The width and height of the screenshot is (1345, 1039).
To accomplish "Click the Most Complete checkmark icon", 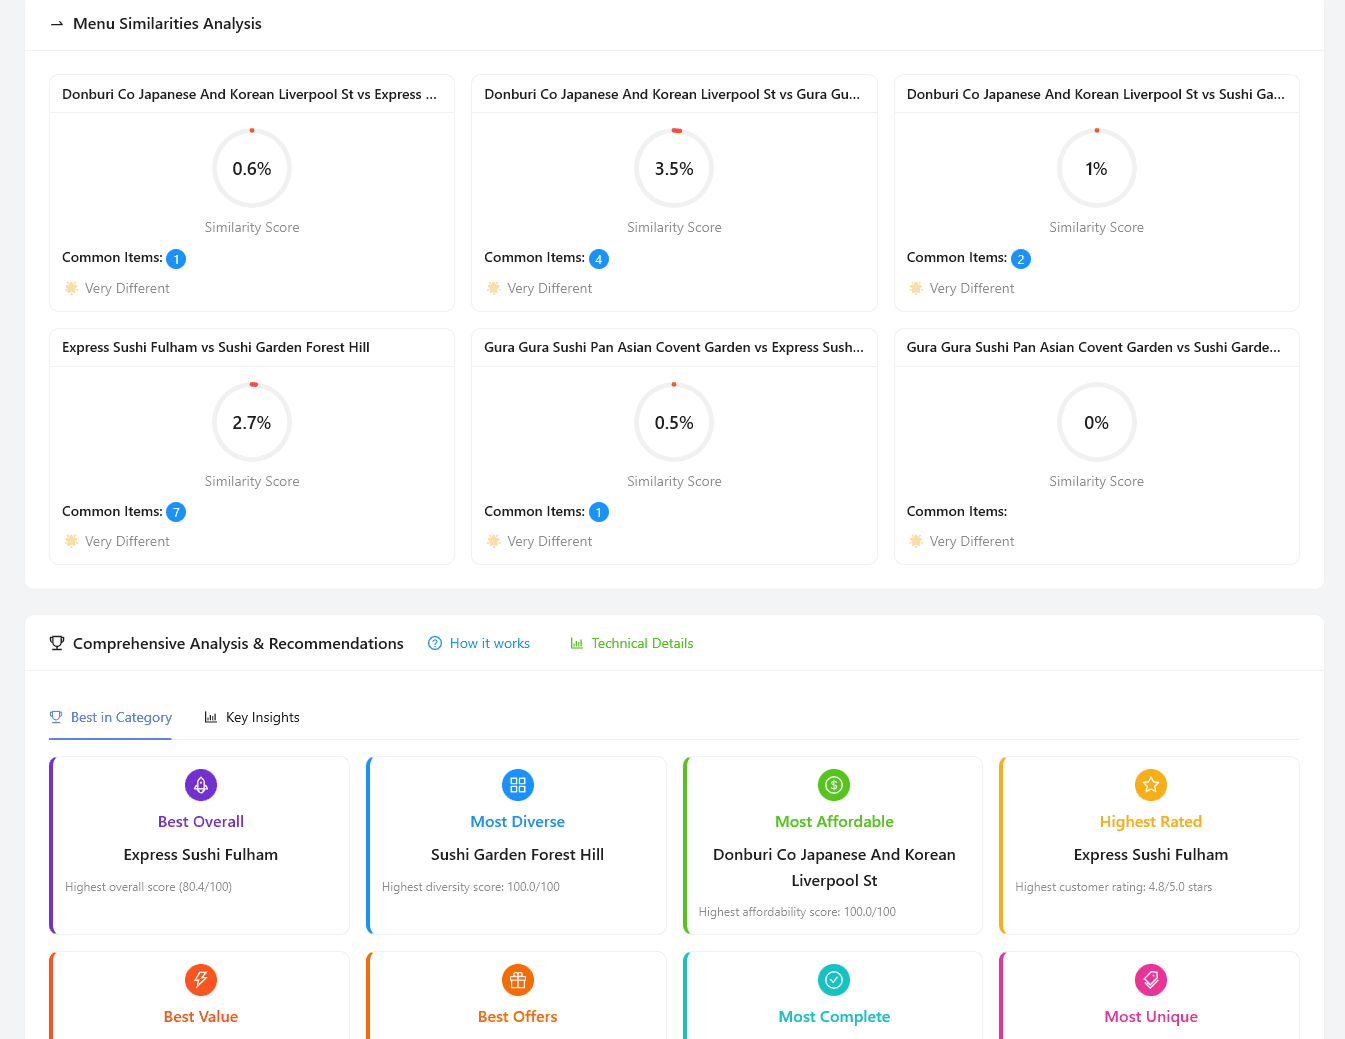I will pyautogui.click(x=834, y=980).
